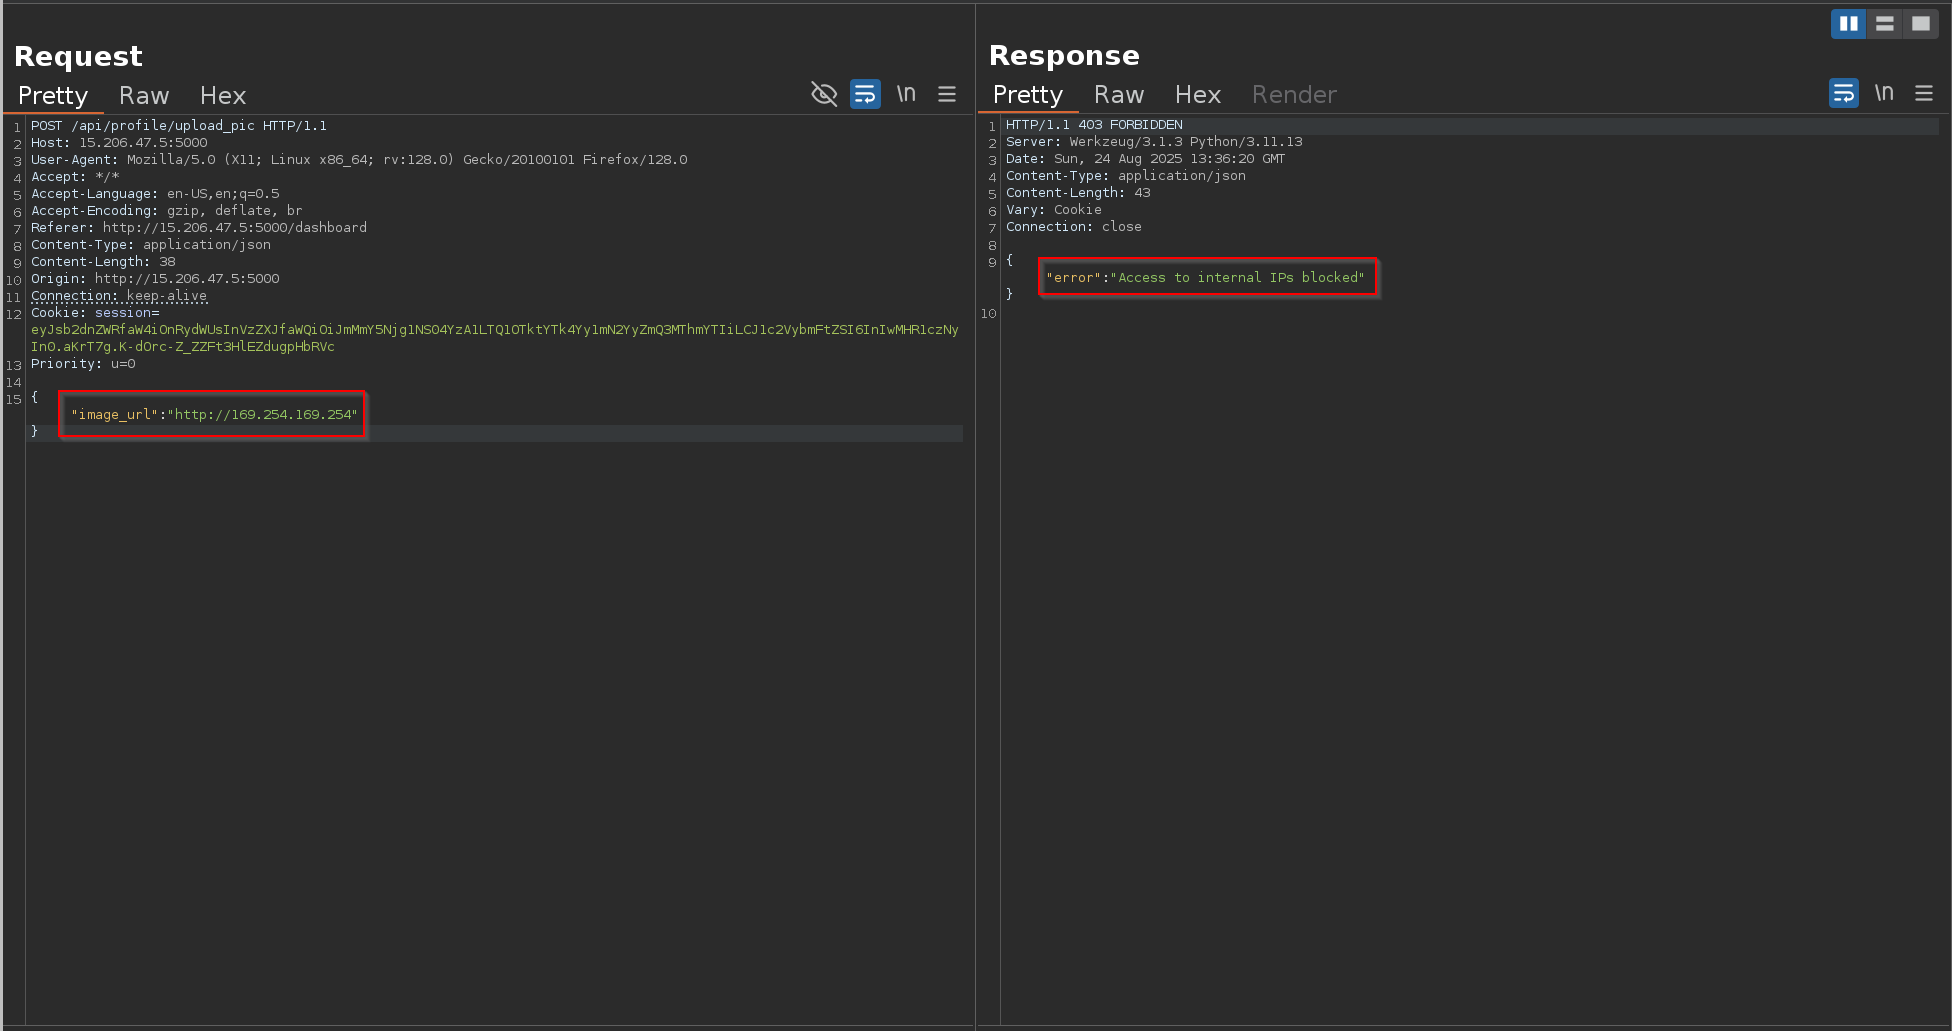Toggle word wrap in Request panel
Screen dimensions: 1952x1031
(865, 94)
